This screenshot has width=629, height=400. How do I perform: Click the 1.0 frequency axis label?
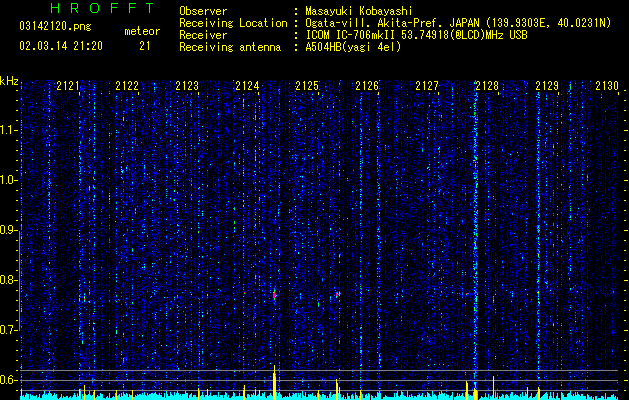coord(9,181)
